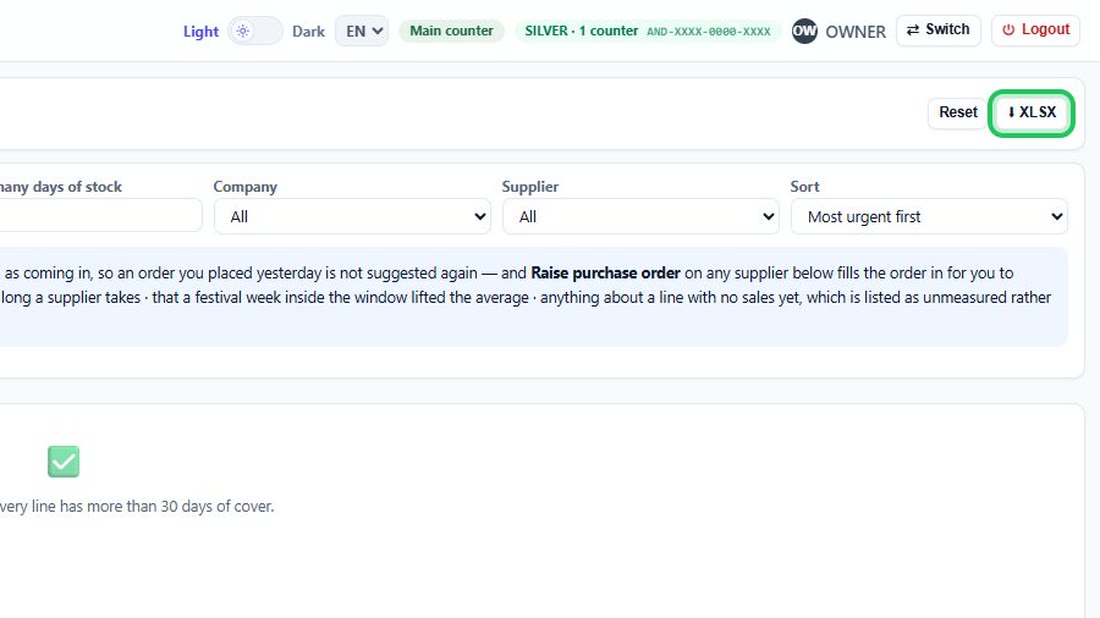The image size is (1100, 618).
Task: Click the days of stock input field
Action: pos(100,215)
